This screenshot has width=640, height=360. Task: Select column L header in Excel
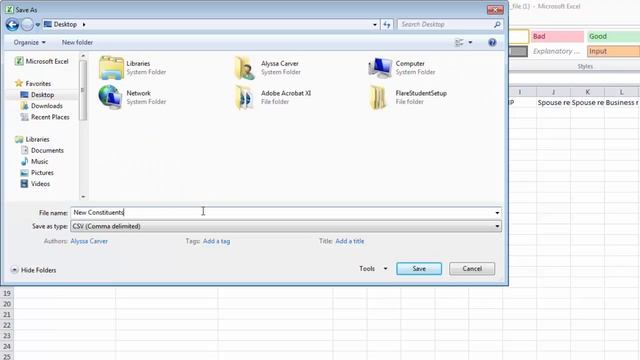(x=622, y=92)
